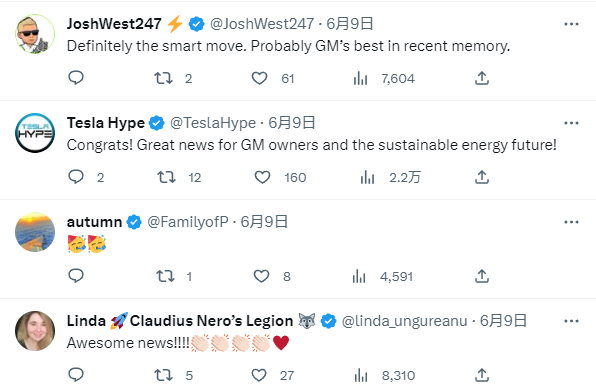
Task: Open more options on autumn's tweet
Action: [x=571, y=222]
